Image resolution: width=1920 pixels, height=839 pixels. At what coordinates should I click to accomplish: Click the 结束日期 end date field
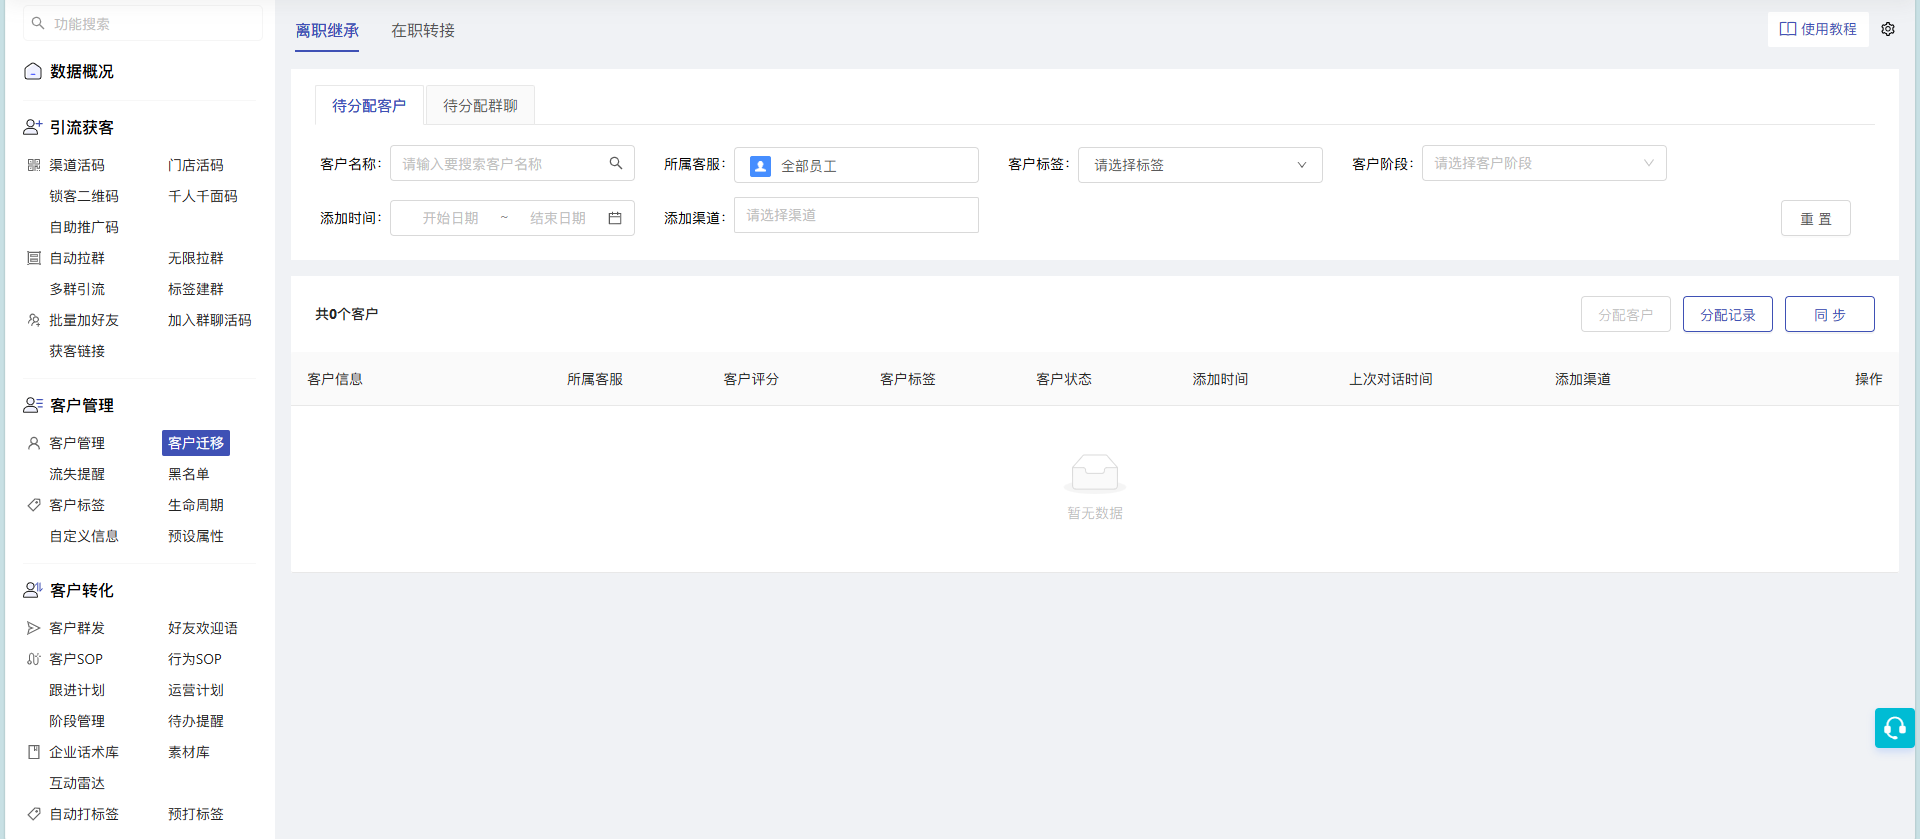point(558,218)
